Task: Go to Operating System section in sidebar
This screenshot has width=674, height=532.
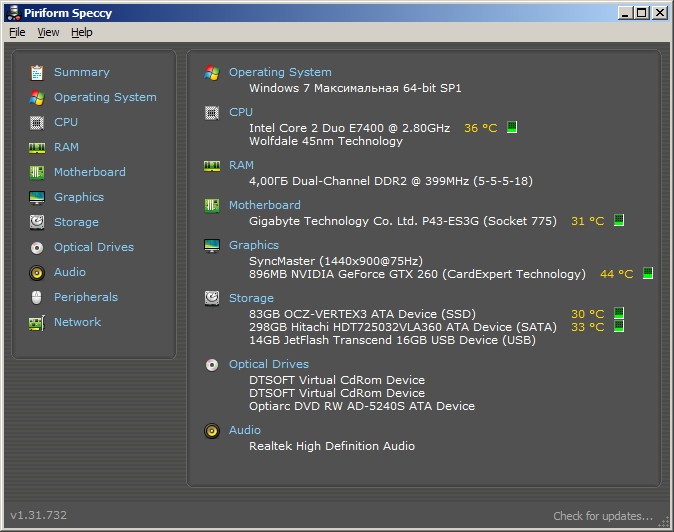Action: pyautogui.click(x=105, y=98)
